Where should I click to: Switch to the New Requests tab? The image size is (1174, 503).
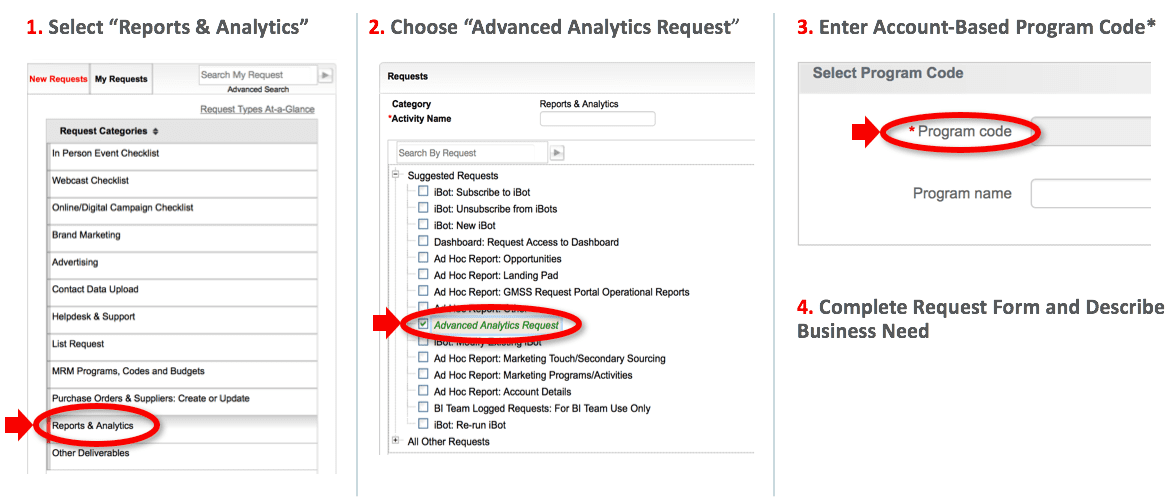click(58, 79)
